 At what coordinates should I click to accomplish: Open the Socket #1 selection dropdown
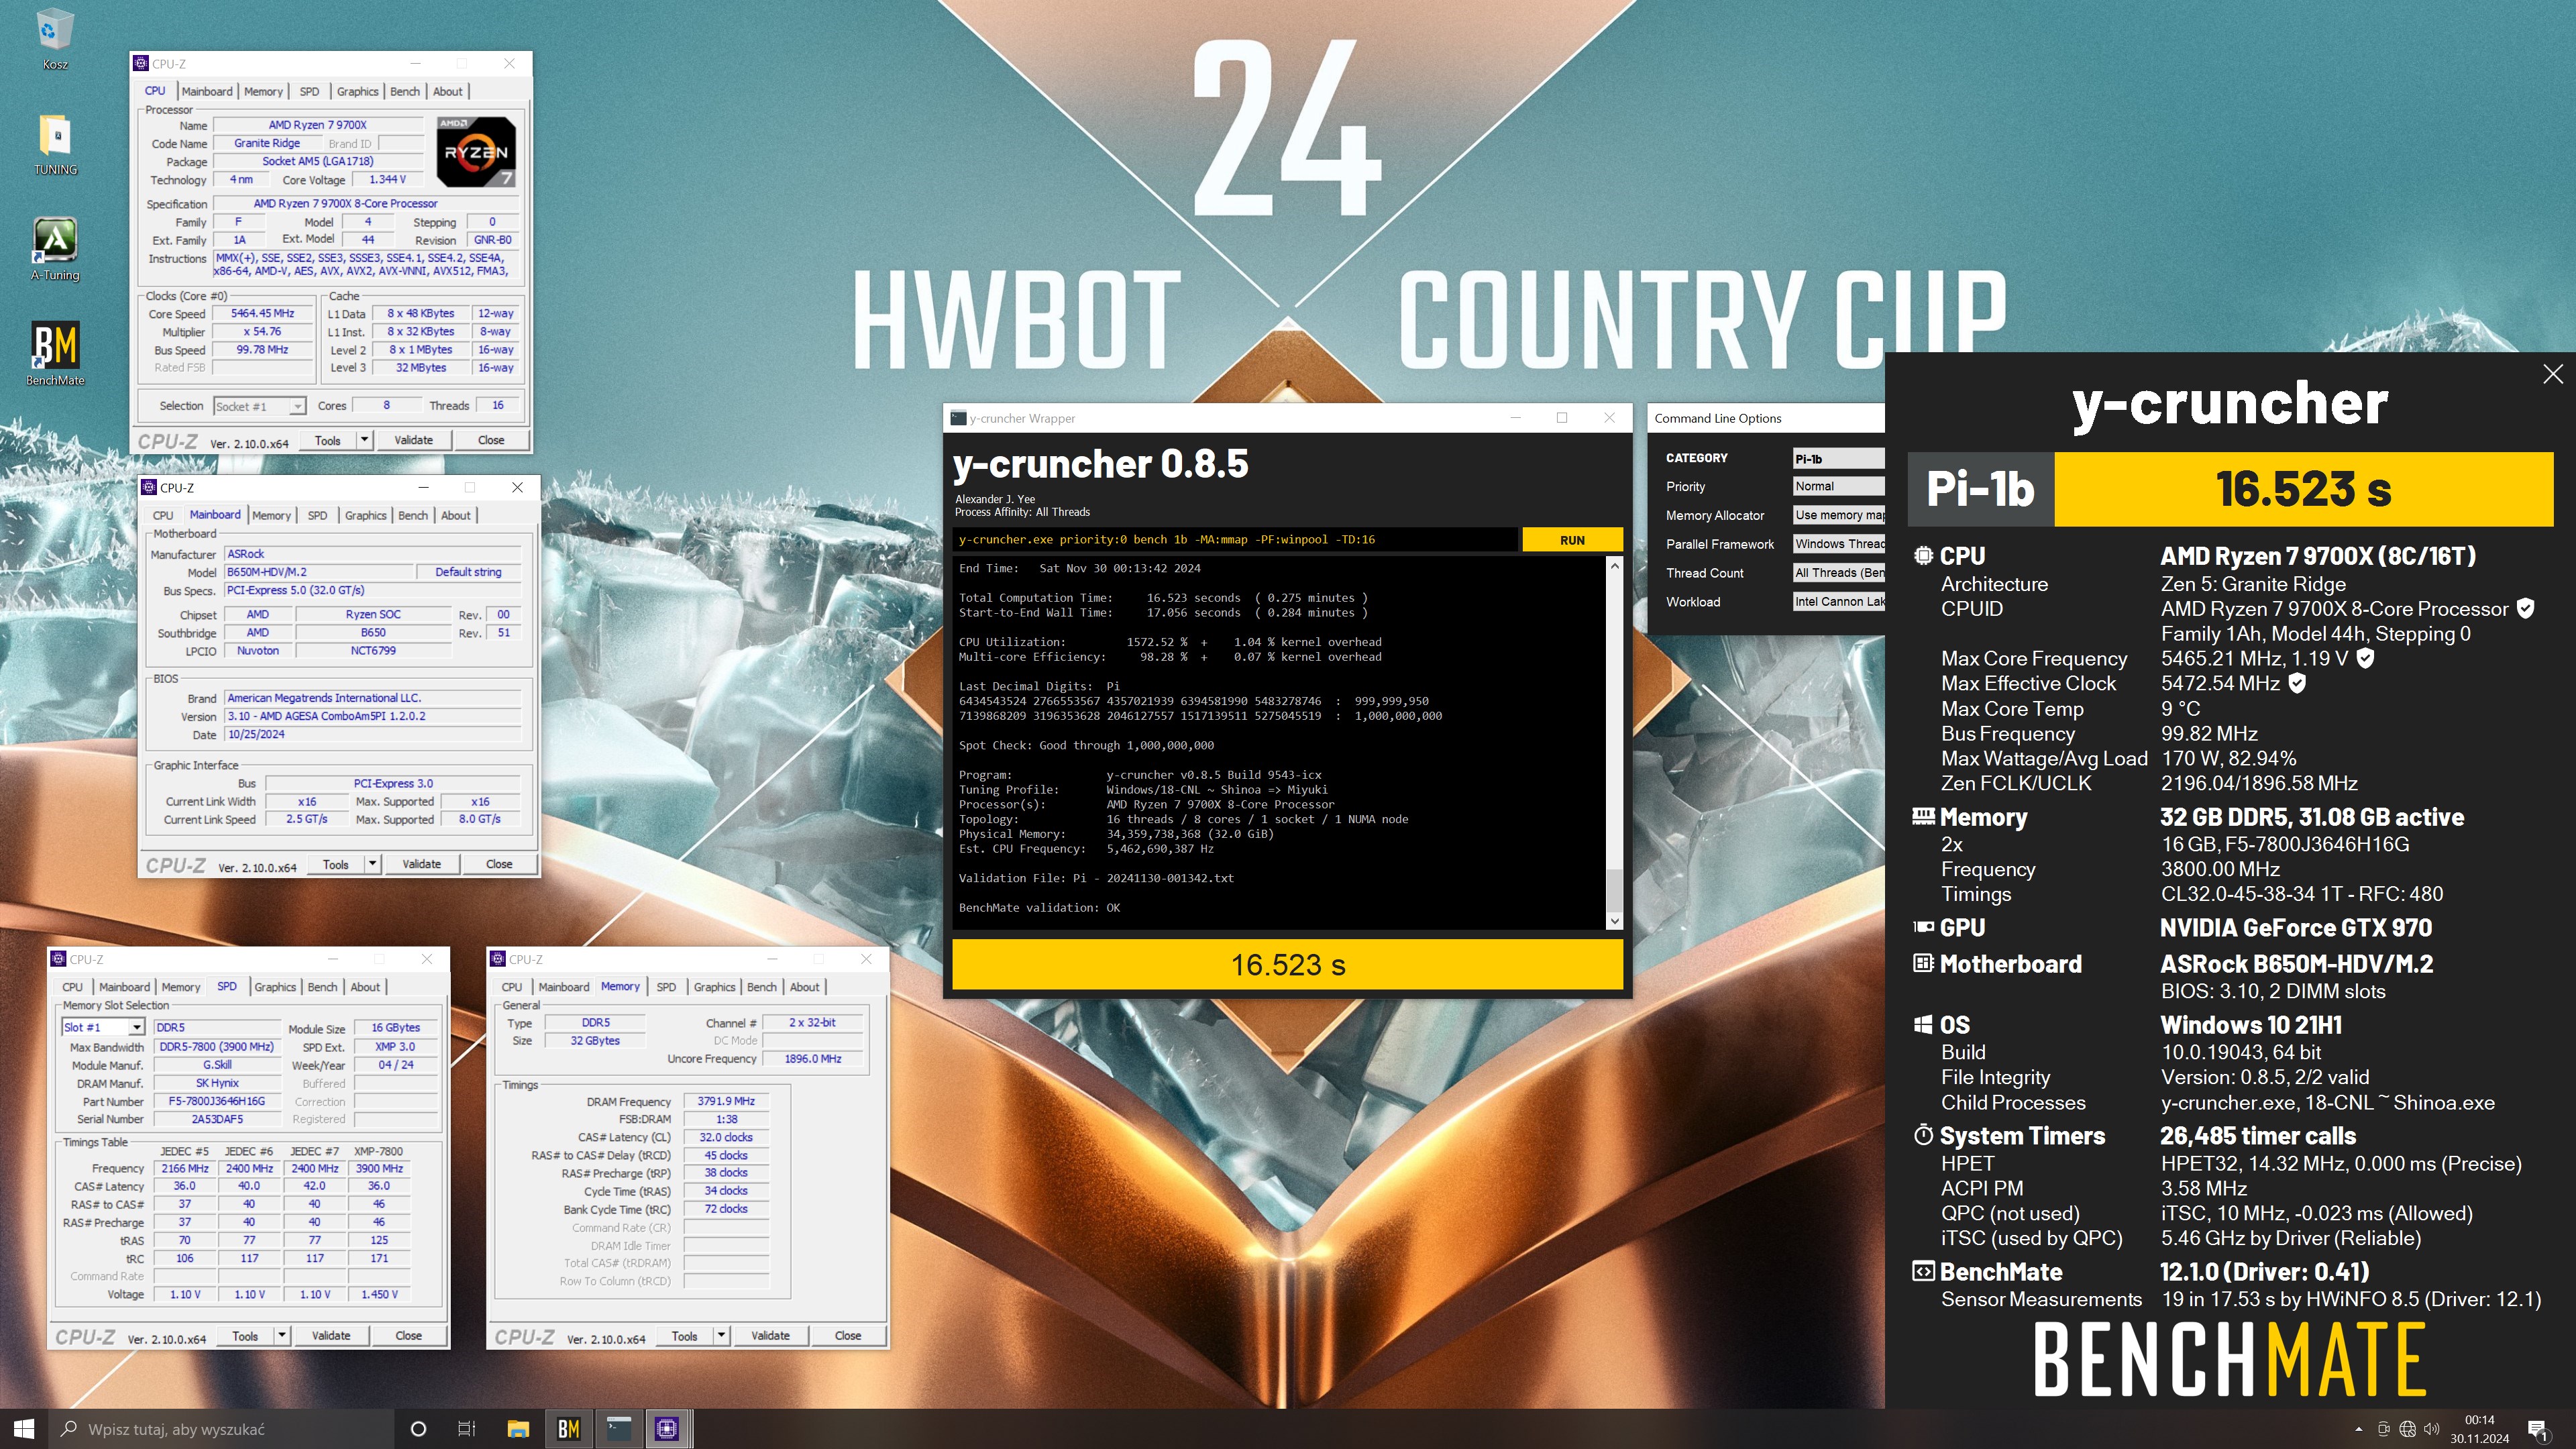(x=259, y=406)
